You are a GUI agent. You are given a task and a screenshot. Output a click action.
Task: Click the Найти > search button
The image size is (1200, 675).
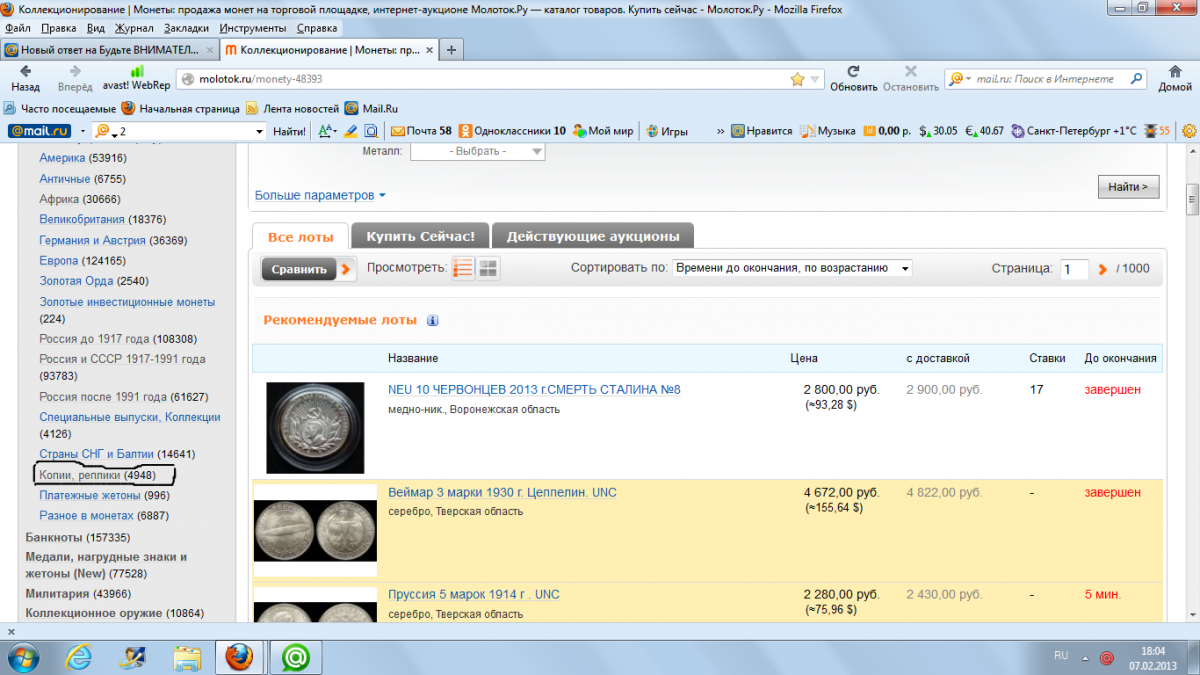click(x=1128, y=186)
